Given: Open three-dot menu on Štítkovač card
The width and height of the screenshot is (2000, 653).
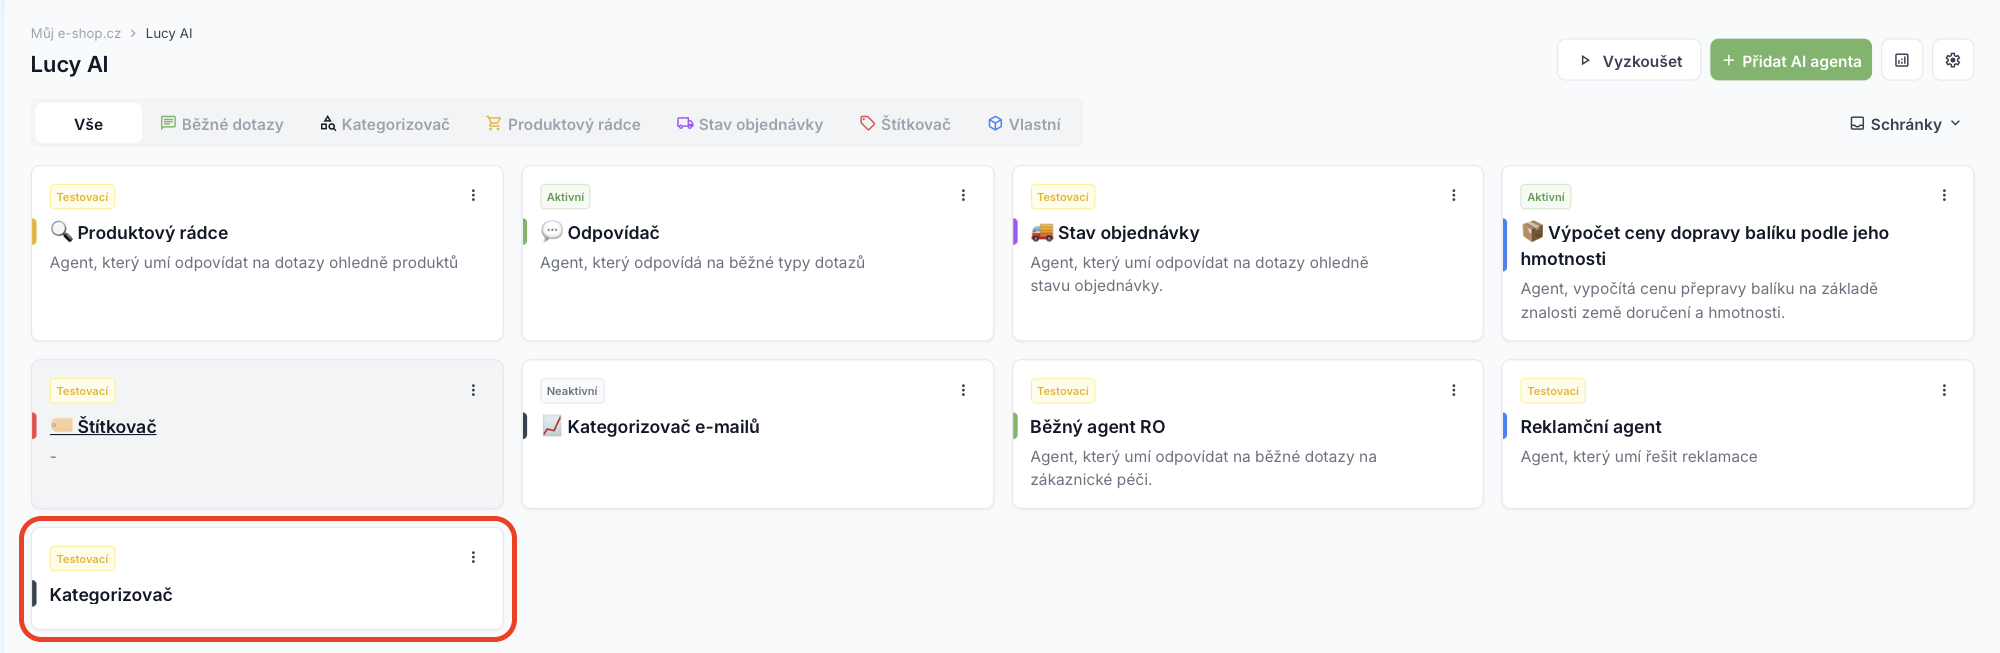Looking at the screenshot, I should 473,390.
